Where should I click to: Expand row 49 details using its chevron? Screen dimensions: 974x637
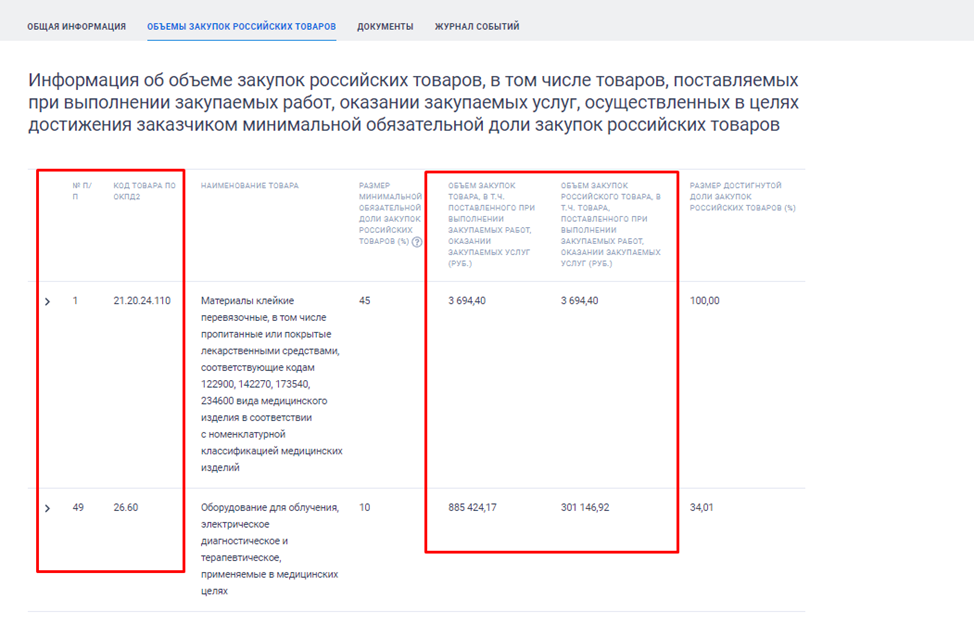pos(47,508)
